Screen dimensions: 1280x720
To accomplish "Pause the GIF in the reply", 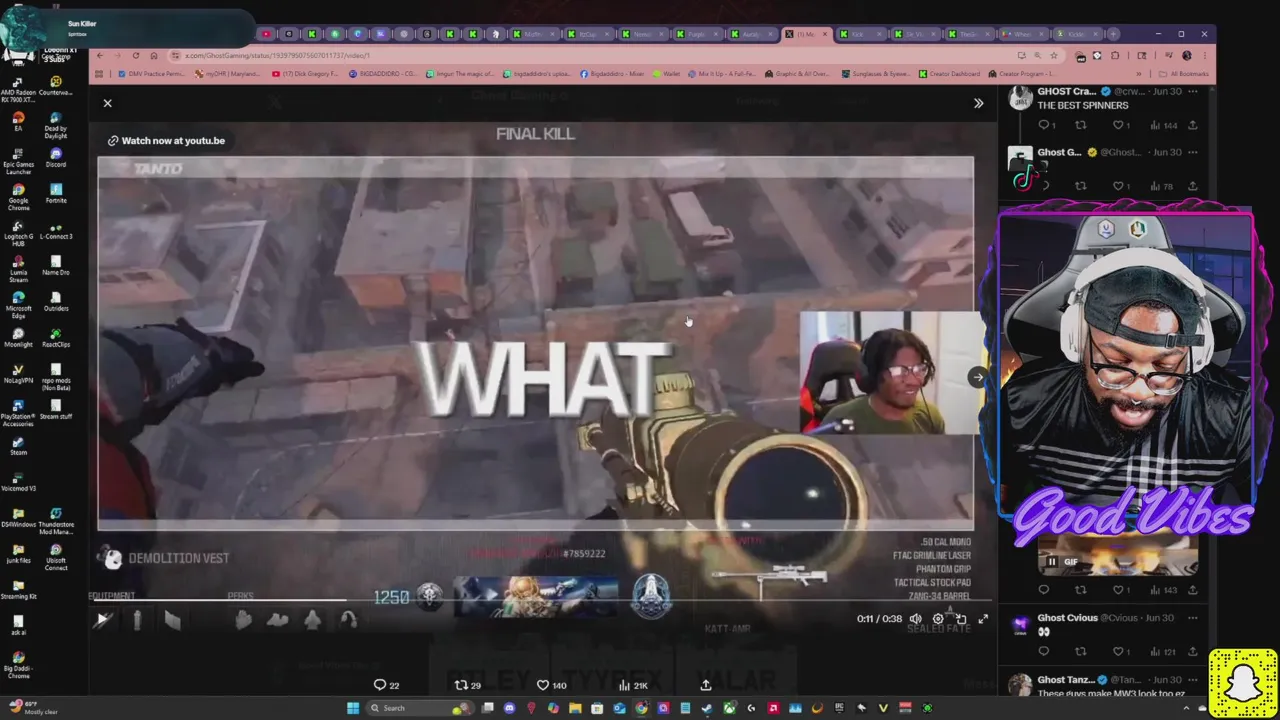I will [1051, 562].
